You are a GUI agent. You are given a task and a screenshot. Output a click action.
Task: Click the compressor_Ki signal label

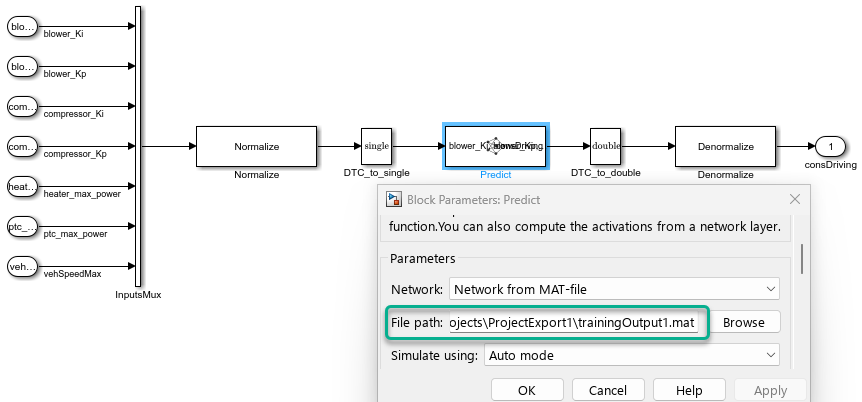74,114
